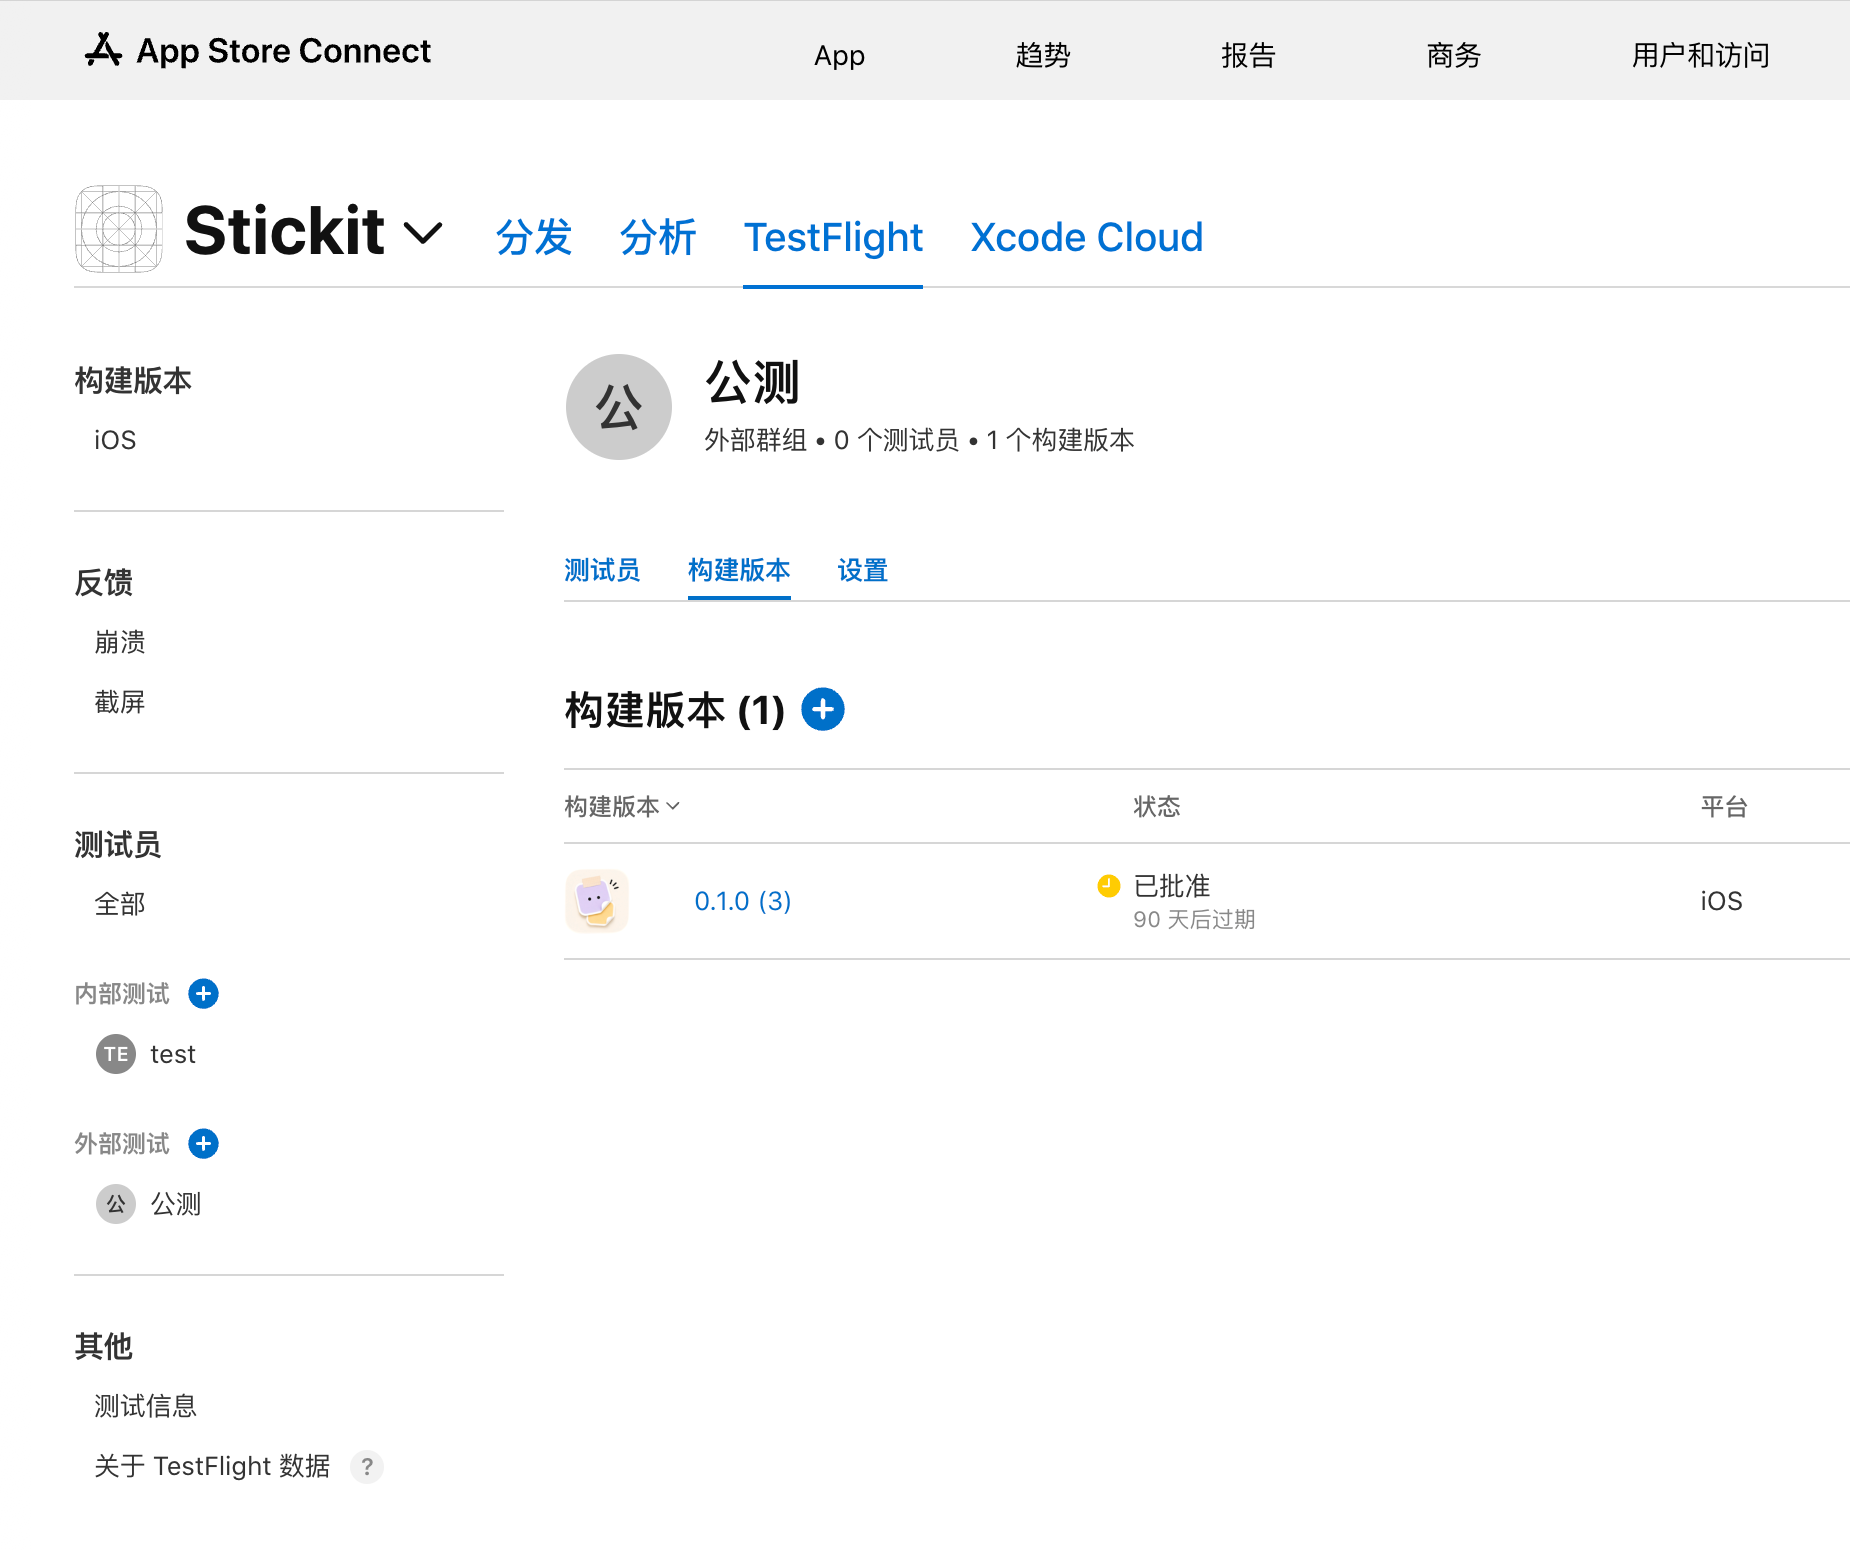Open the 报告 menu item
The height and width of the screenshot is (1550, 1850).
1248,55
